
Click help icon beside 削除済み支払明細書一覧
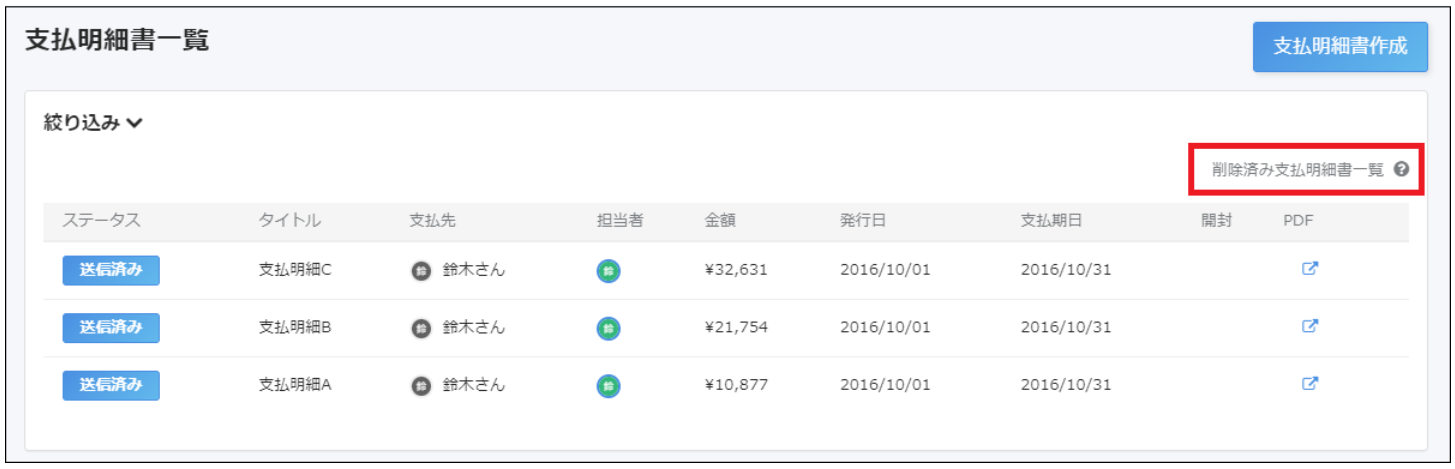click(x=1401, y=170)
